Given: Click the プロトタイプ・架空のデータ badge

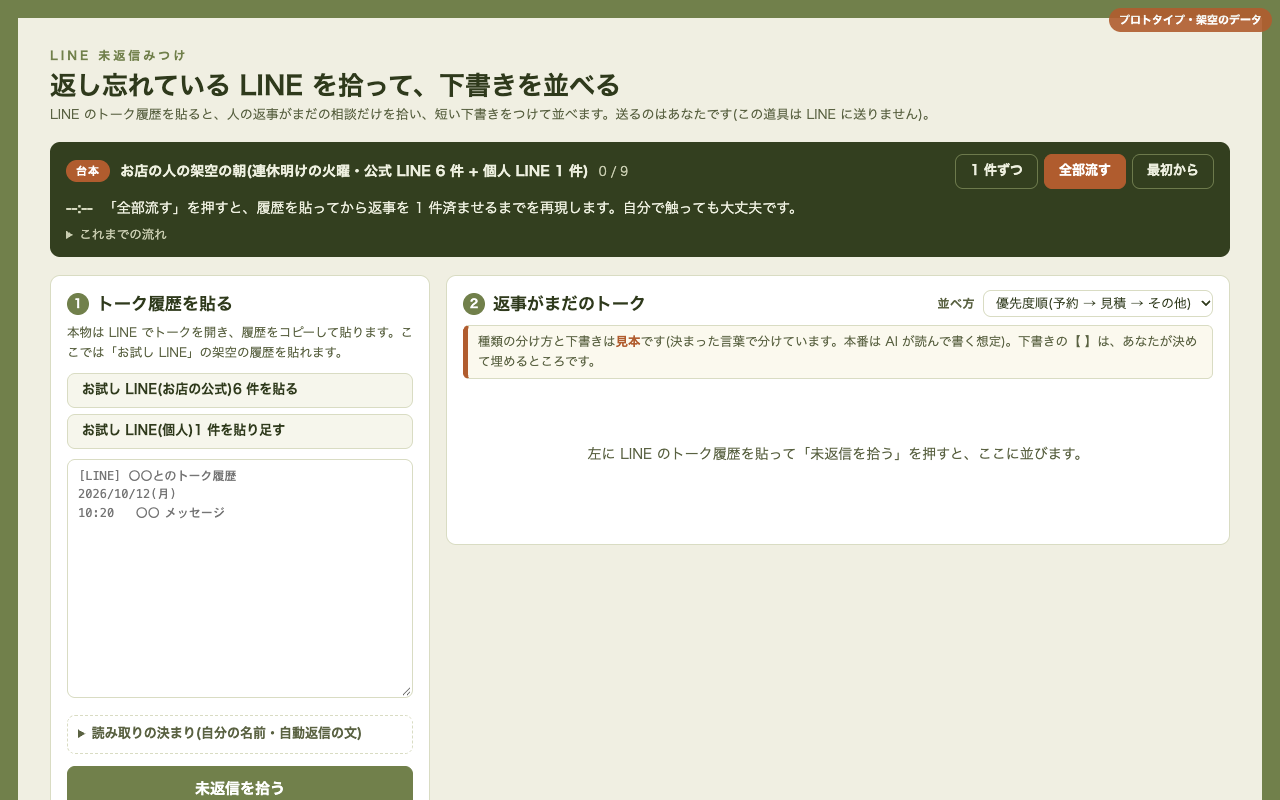Looking at the screenshot, I should tap(1190, 20).
